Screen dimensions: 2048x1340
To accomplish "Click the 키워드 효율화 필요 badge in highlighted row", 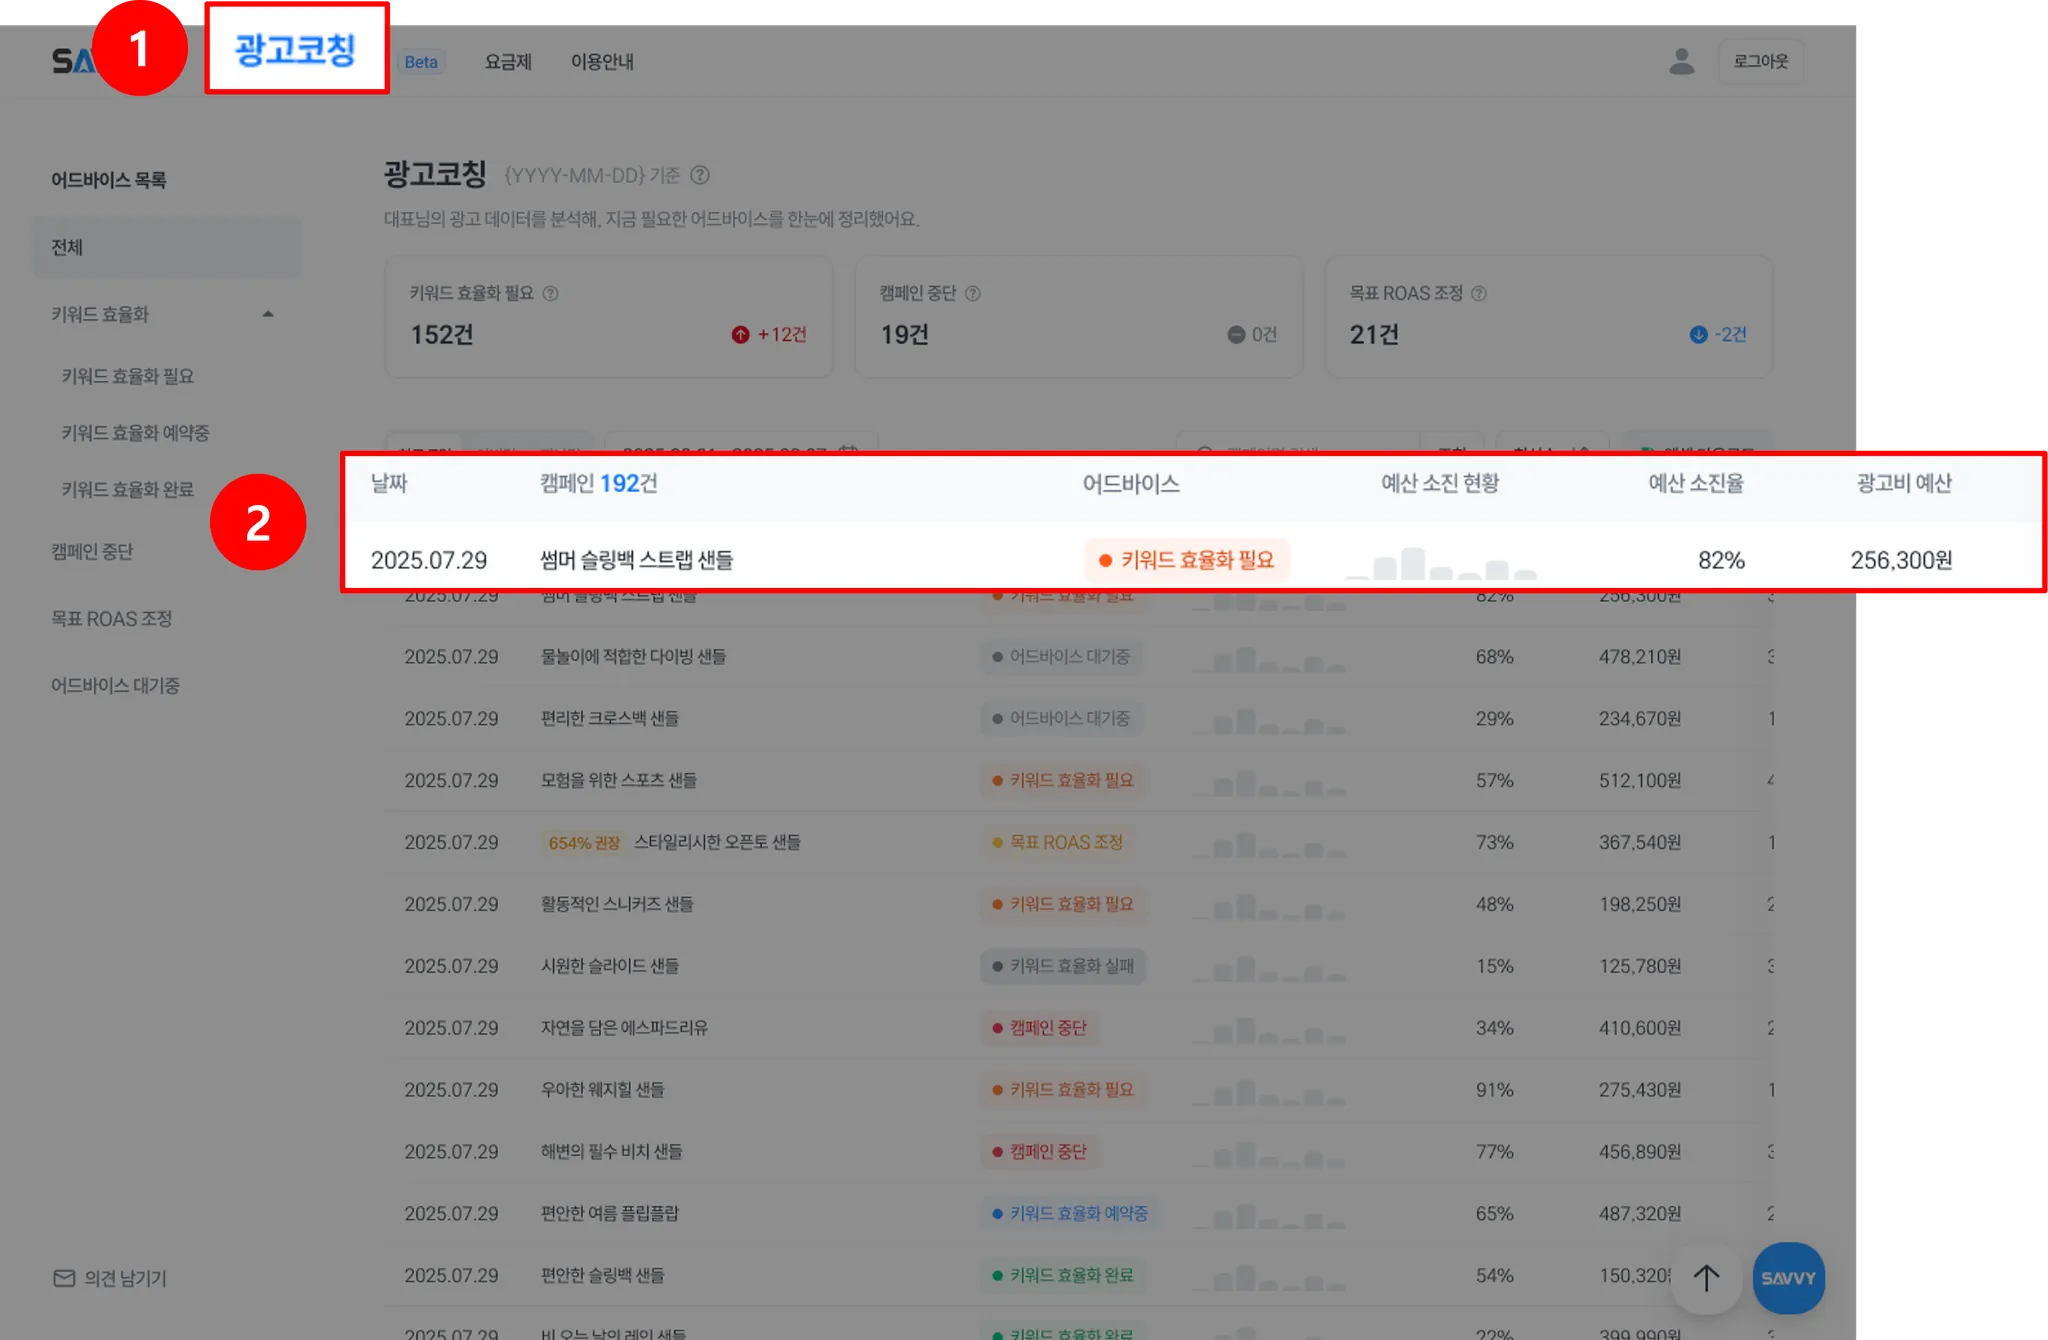I will tap(1187, 560).
